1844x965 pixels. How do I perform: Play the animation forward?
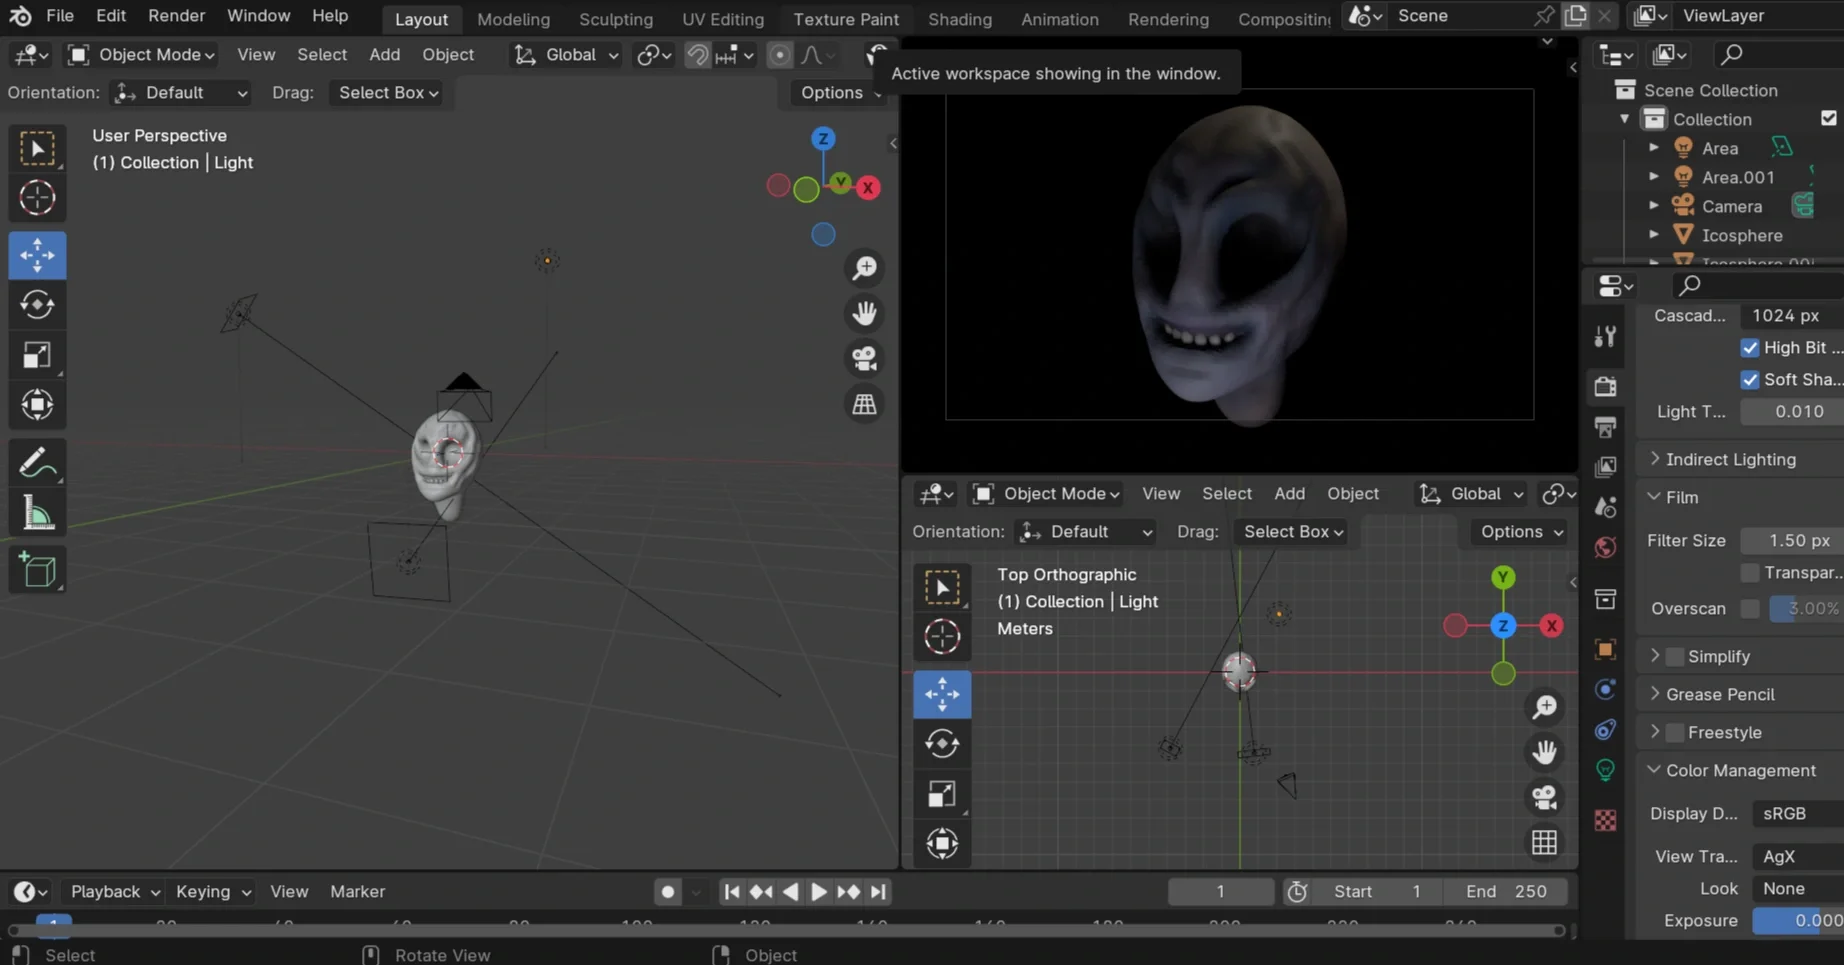pos(818,891)
